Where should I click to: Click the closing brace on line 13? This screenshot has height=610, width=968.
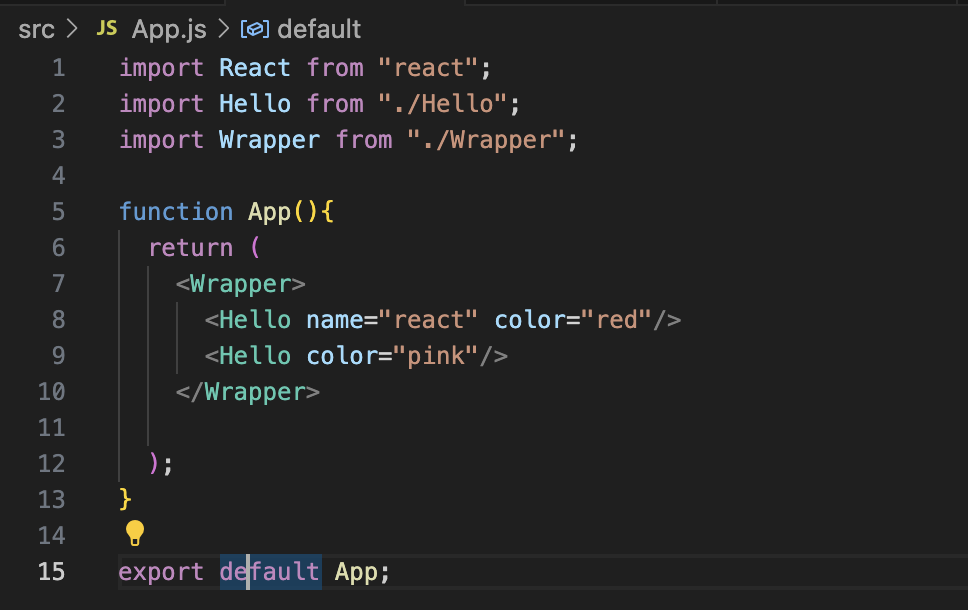coord(125,499)
